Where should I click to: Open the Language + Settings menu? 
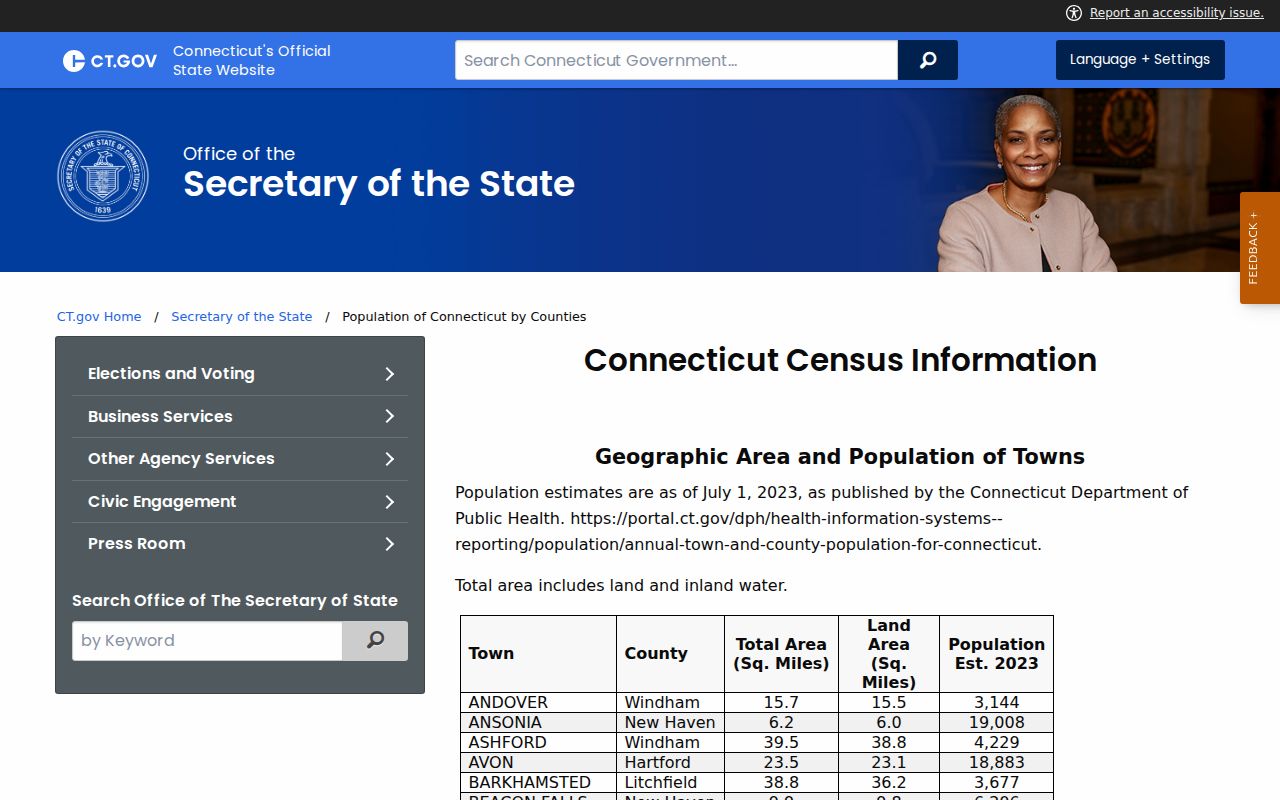[x=1140, y=60]
